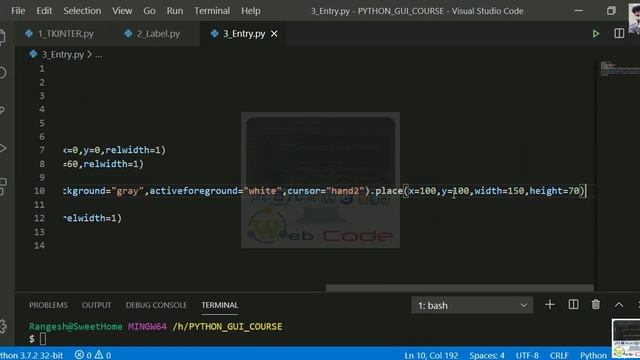Switch to the 2_Label.py tab
This screenshot has width=640, height=360.
tap(153, 33)
